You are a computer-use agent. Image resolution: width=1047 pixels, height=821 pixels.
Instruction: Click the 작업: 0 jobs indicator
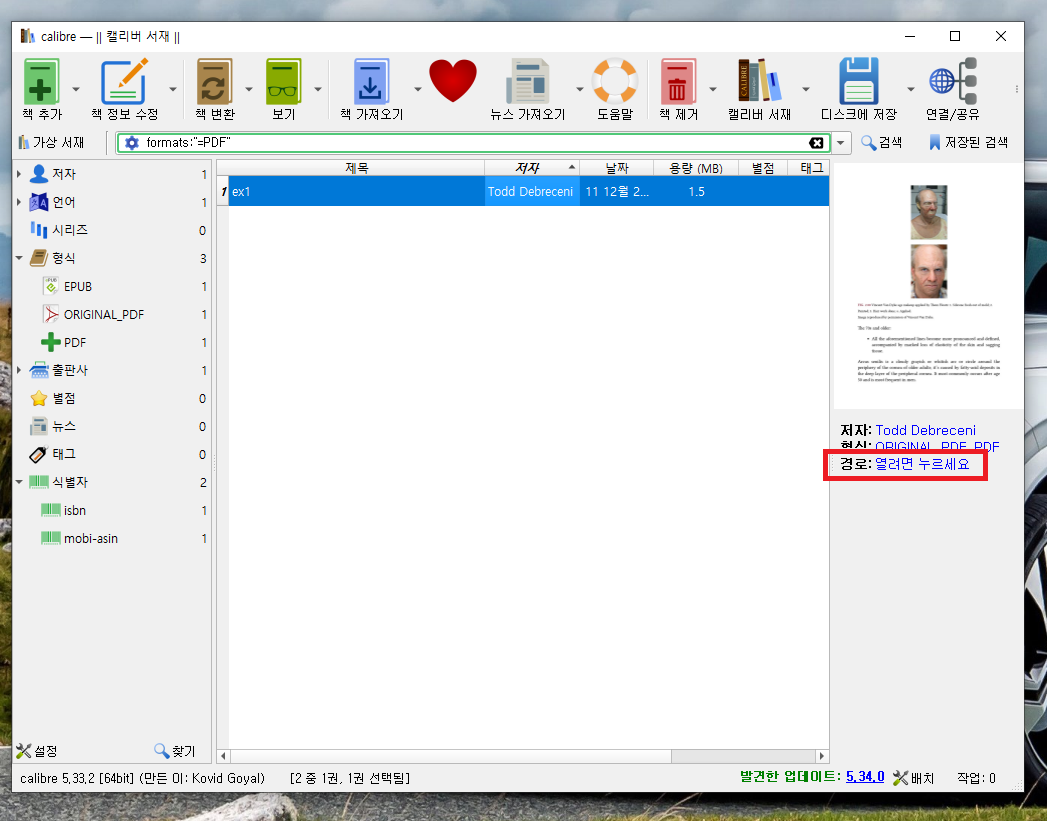point(976,778)
